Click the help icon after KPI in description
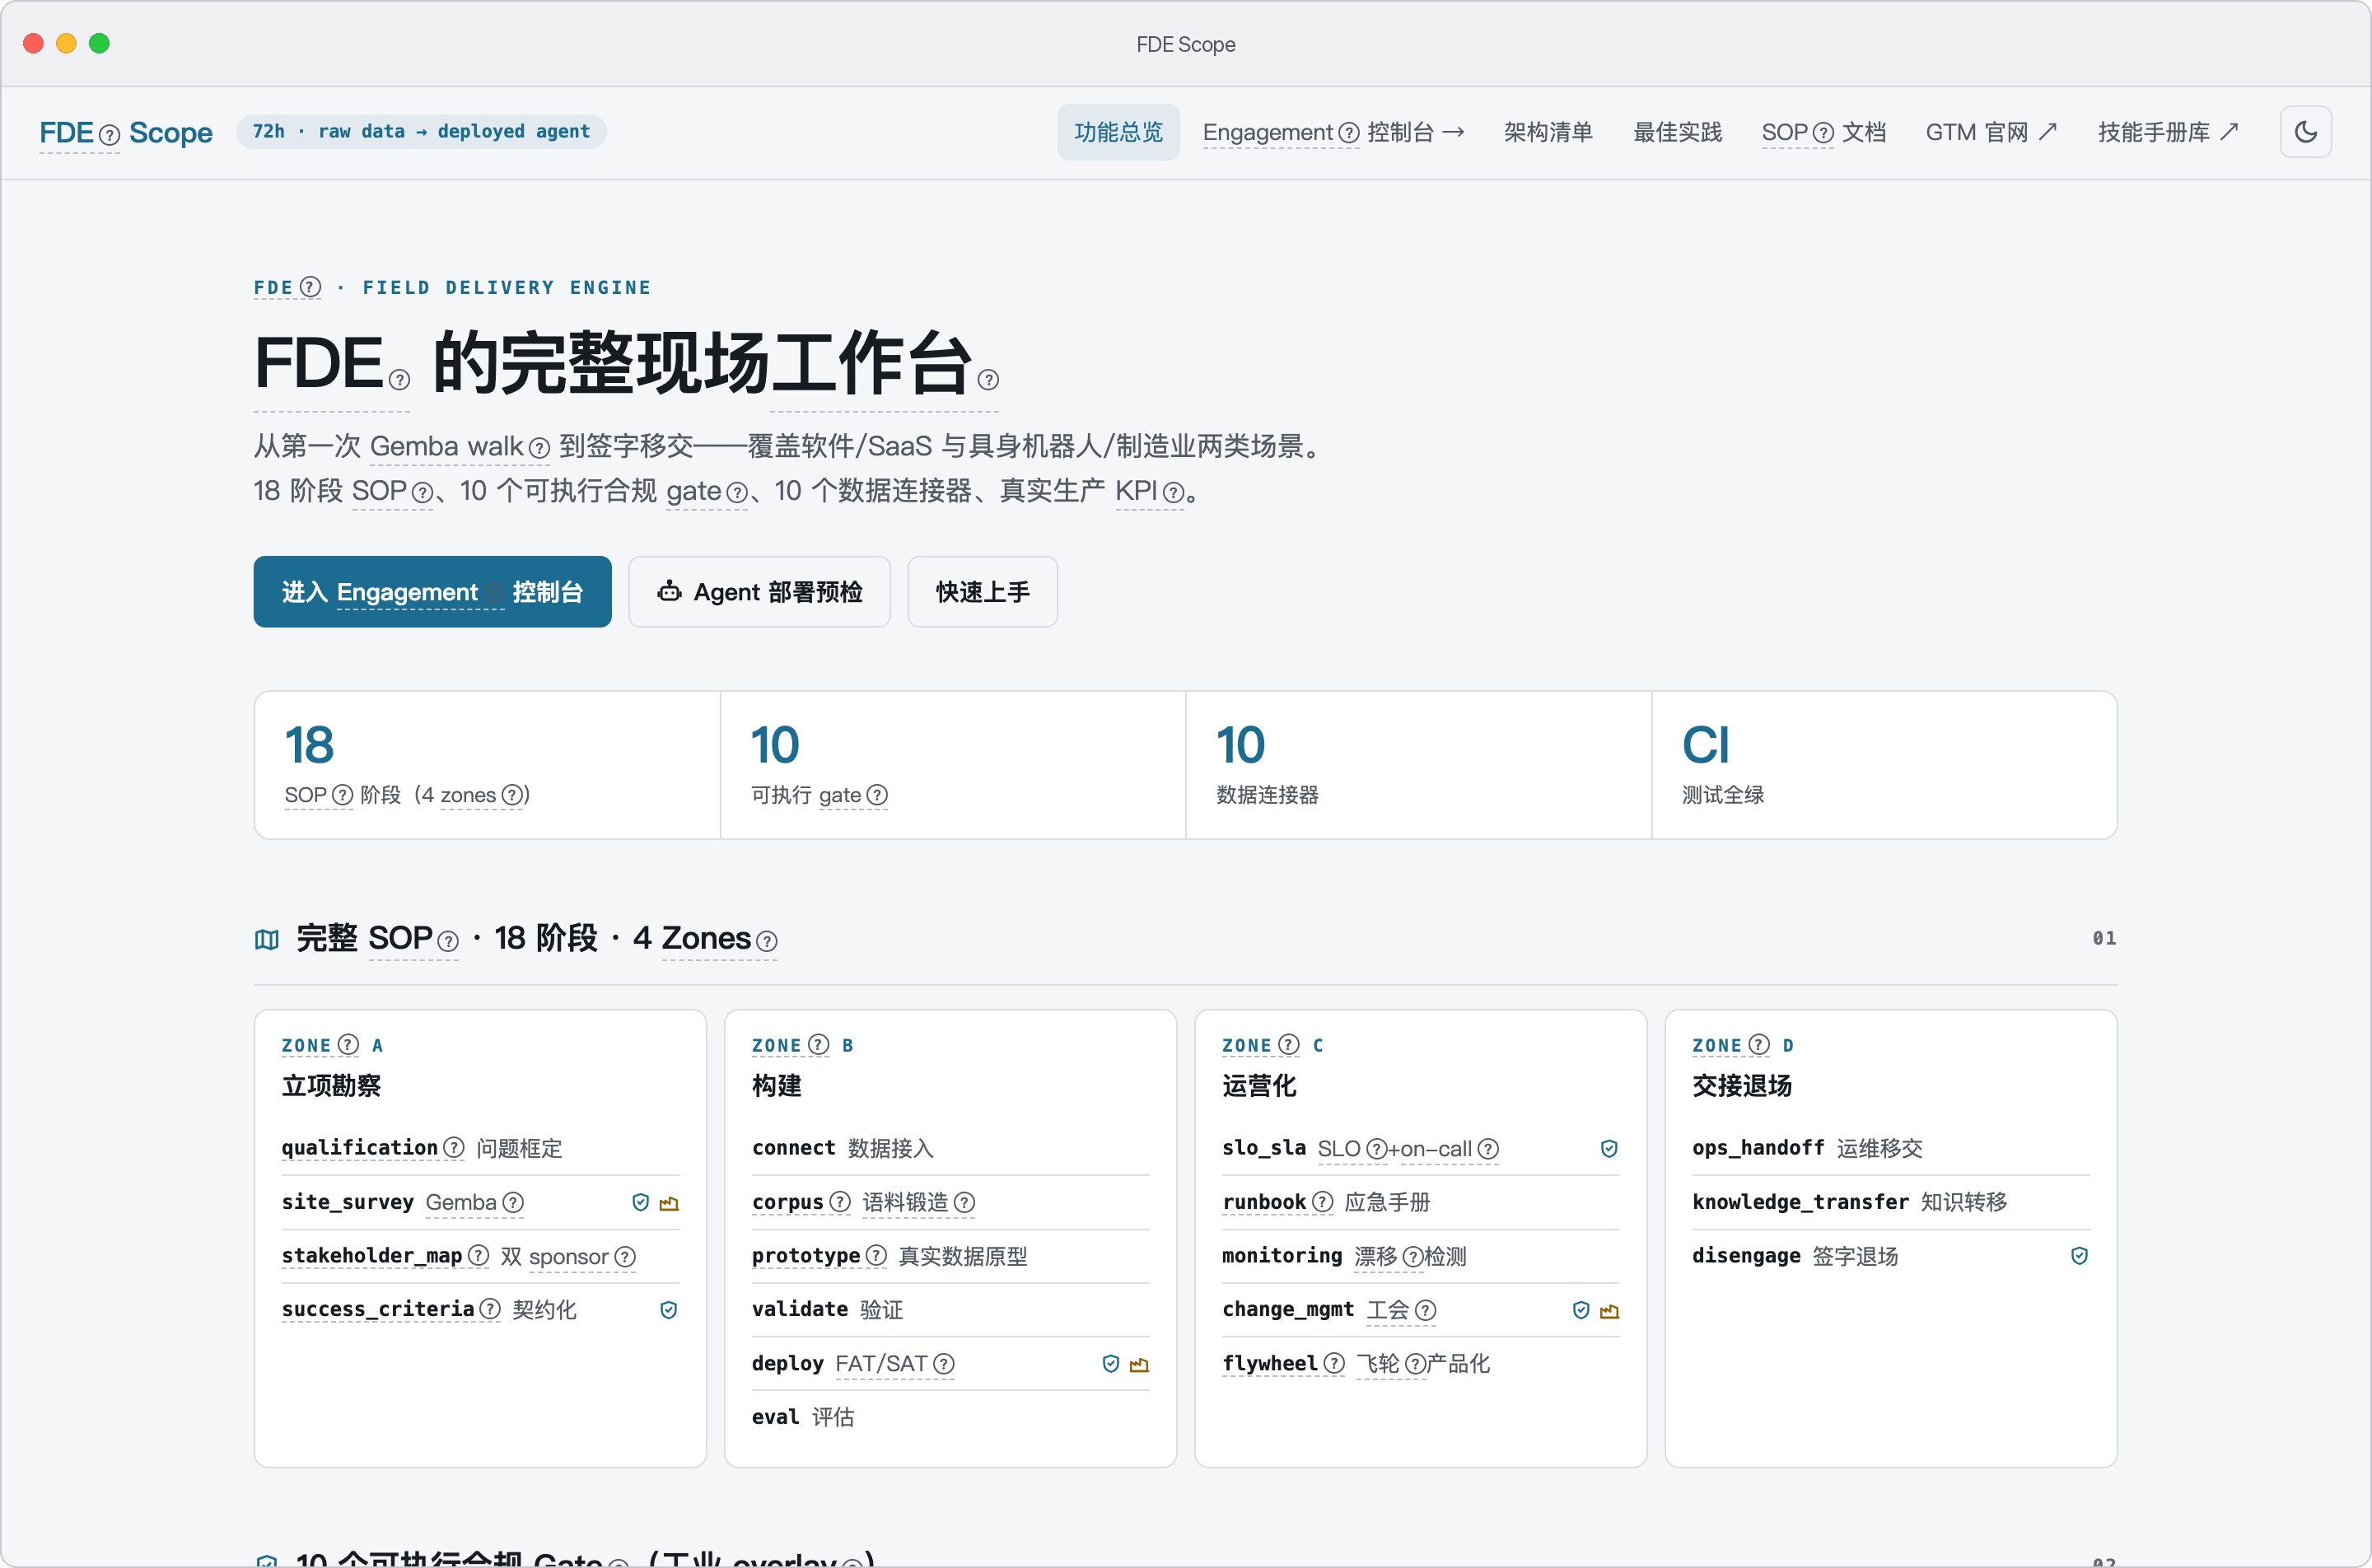Image resolution: width=2372 pixels, height=1568 pixels. [x=1174, y=493]
